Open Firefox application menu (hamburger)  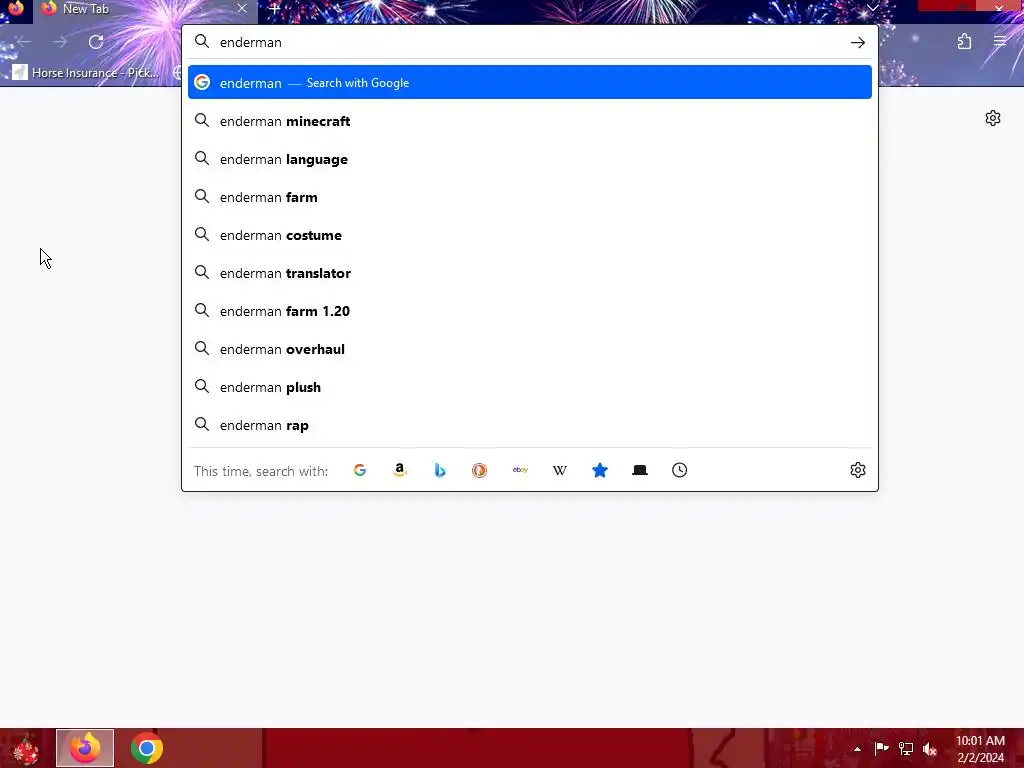[x=999, y=42]
